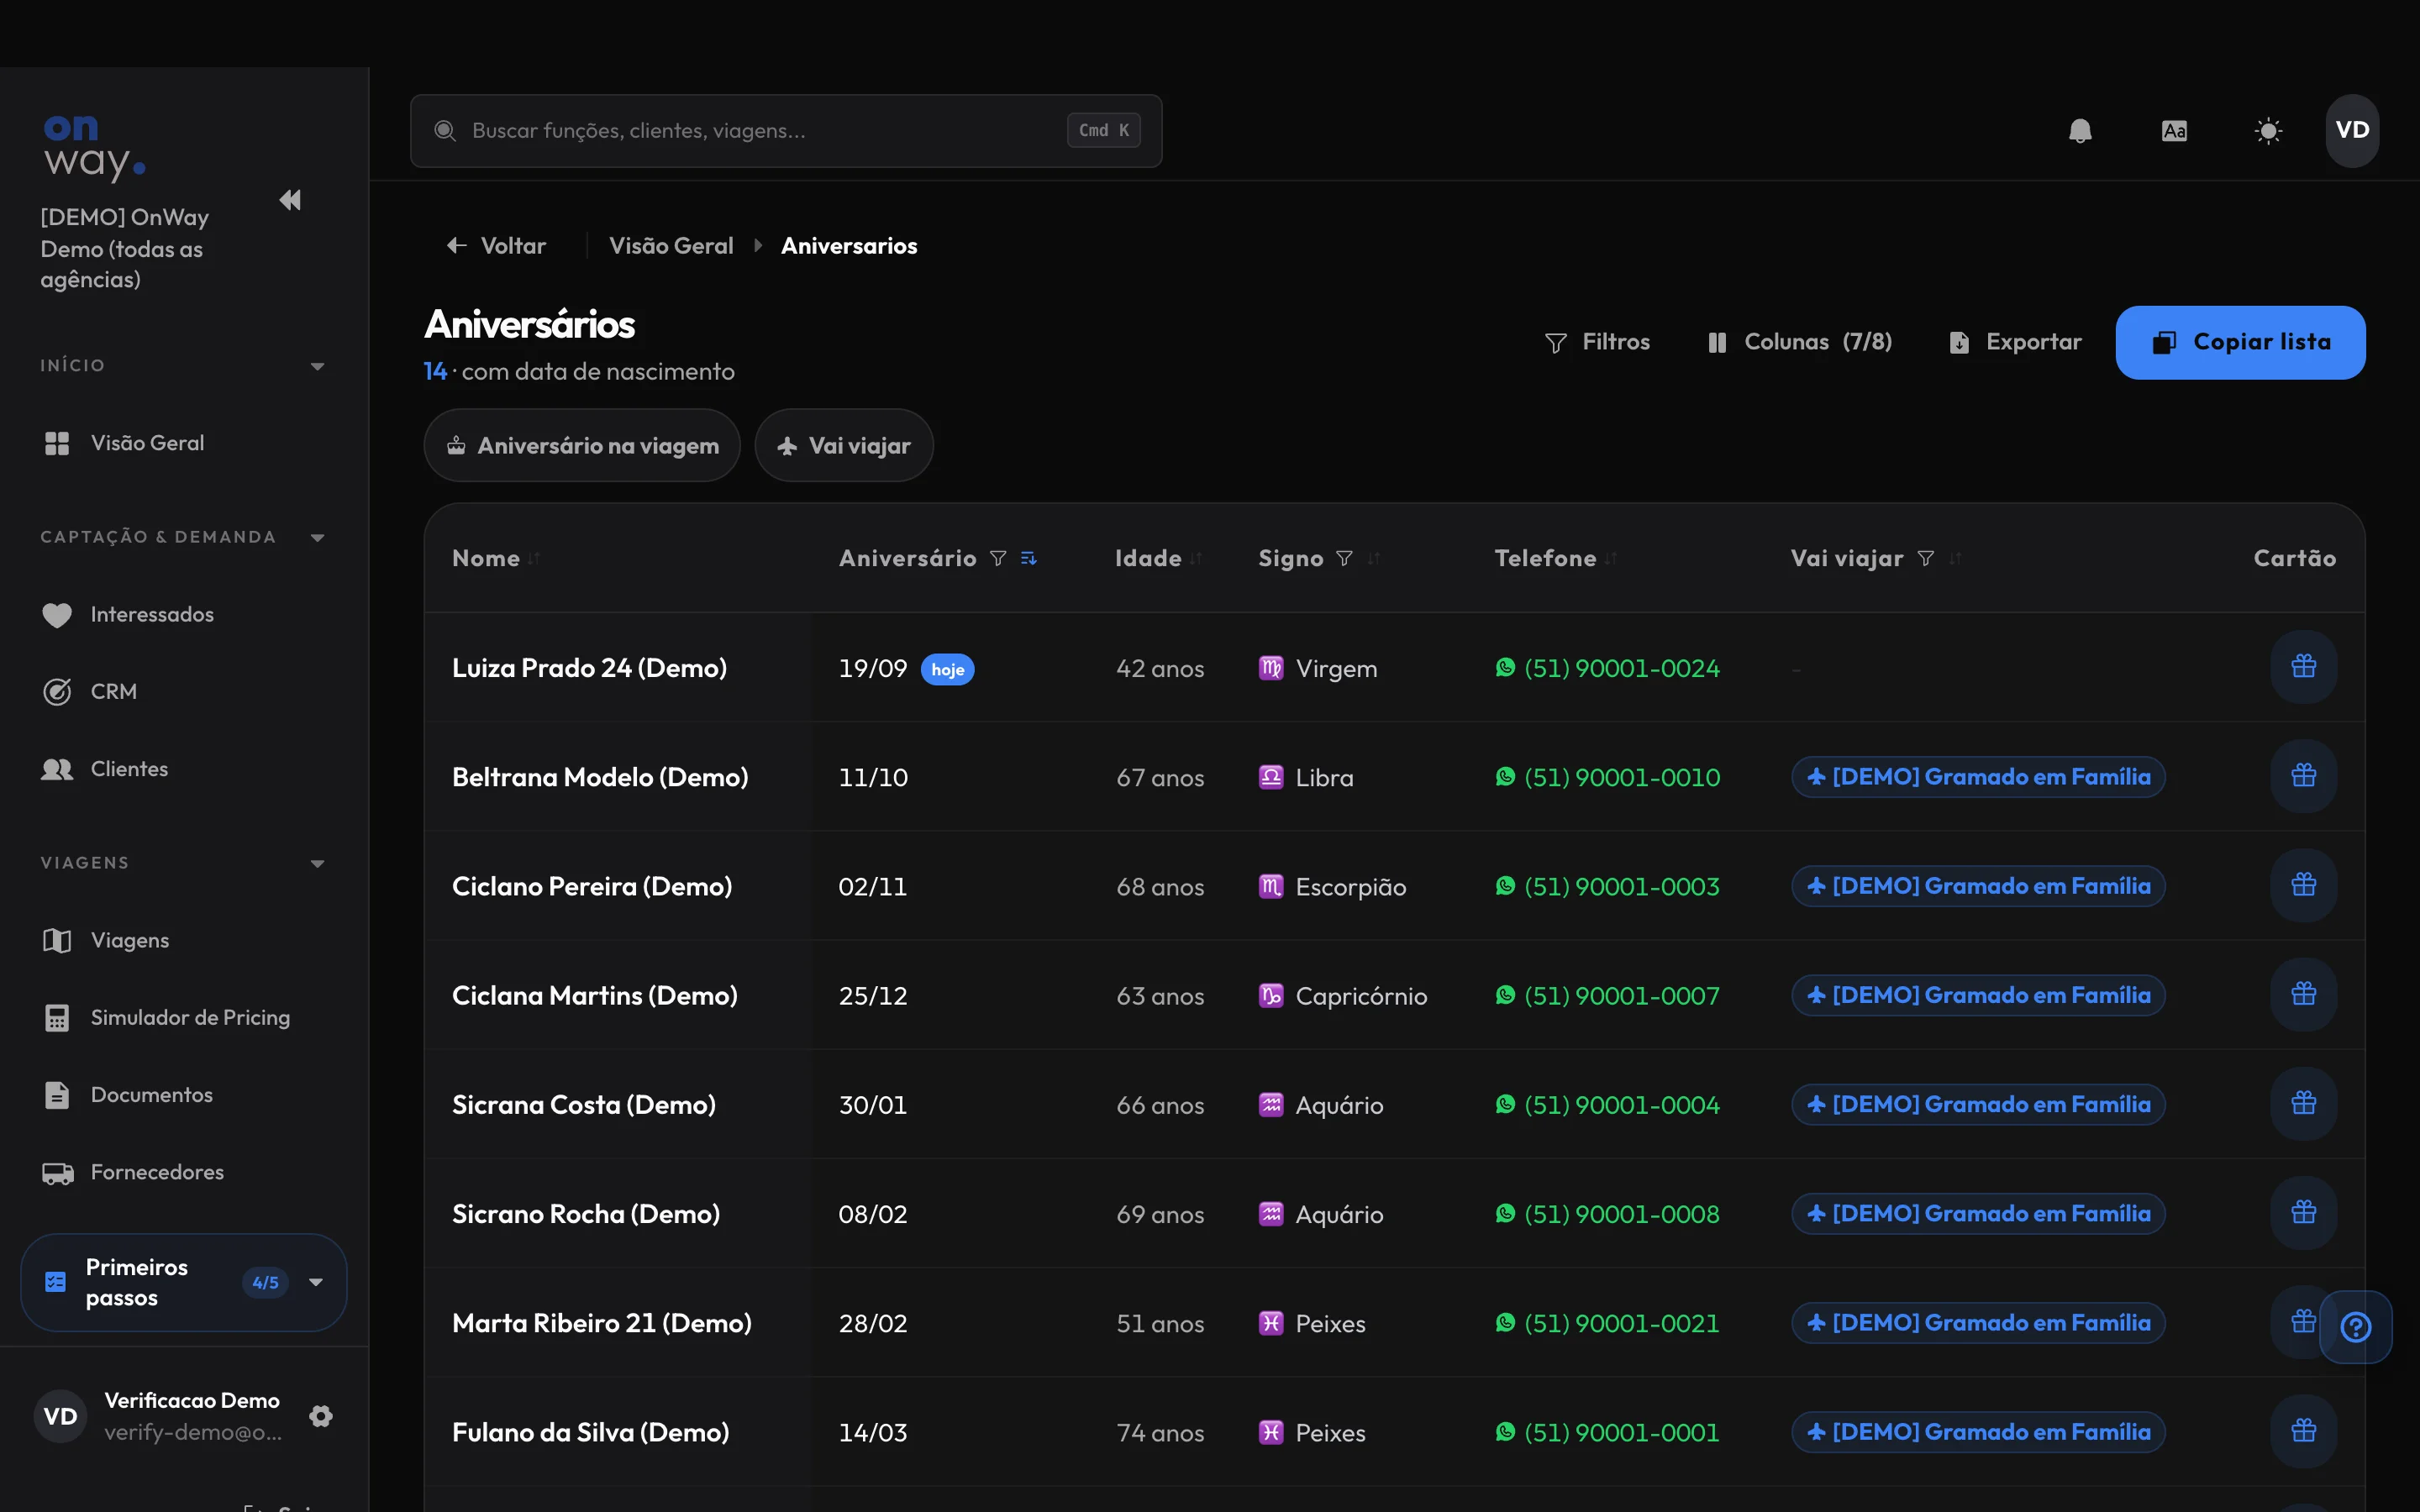Image resolution: width=2420 pixels, height=1512 pixels.
Task: Collapse the CAPTAÇÃO & DEMANDA section
Action: [317, 538]
